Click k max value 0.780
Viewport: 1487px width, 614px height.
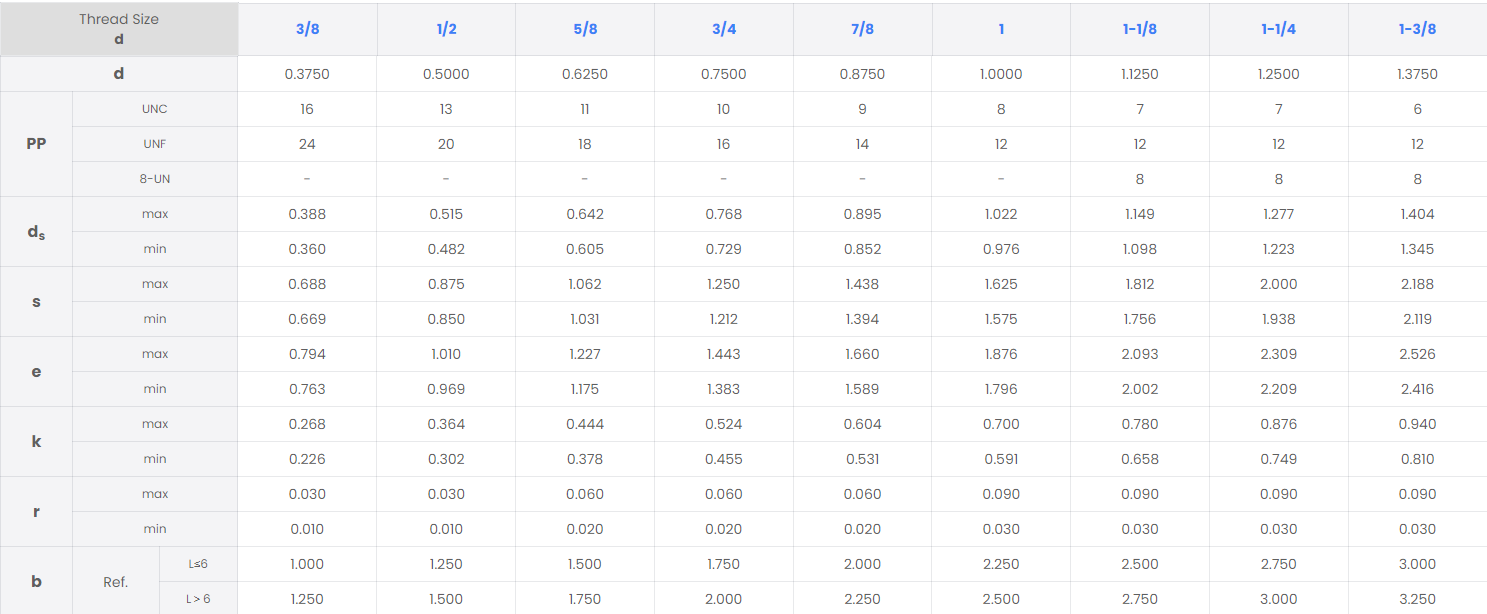coord(1140,424)
